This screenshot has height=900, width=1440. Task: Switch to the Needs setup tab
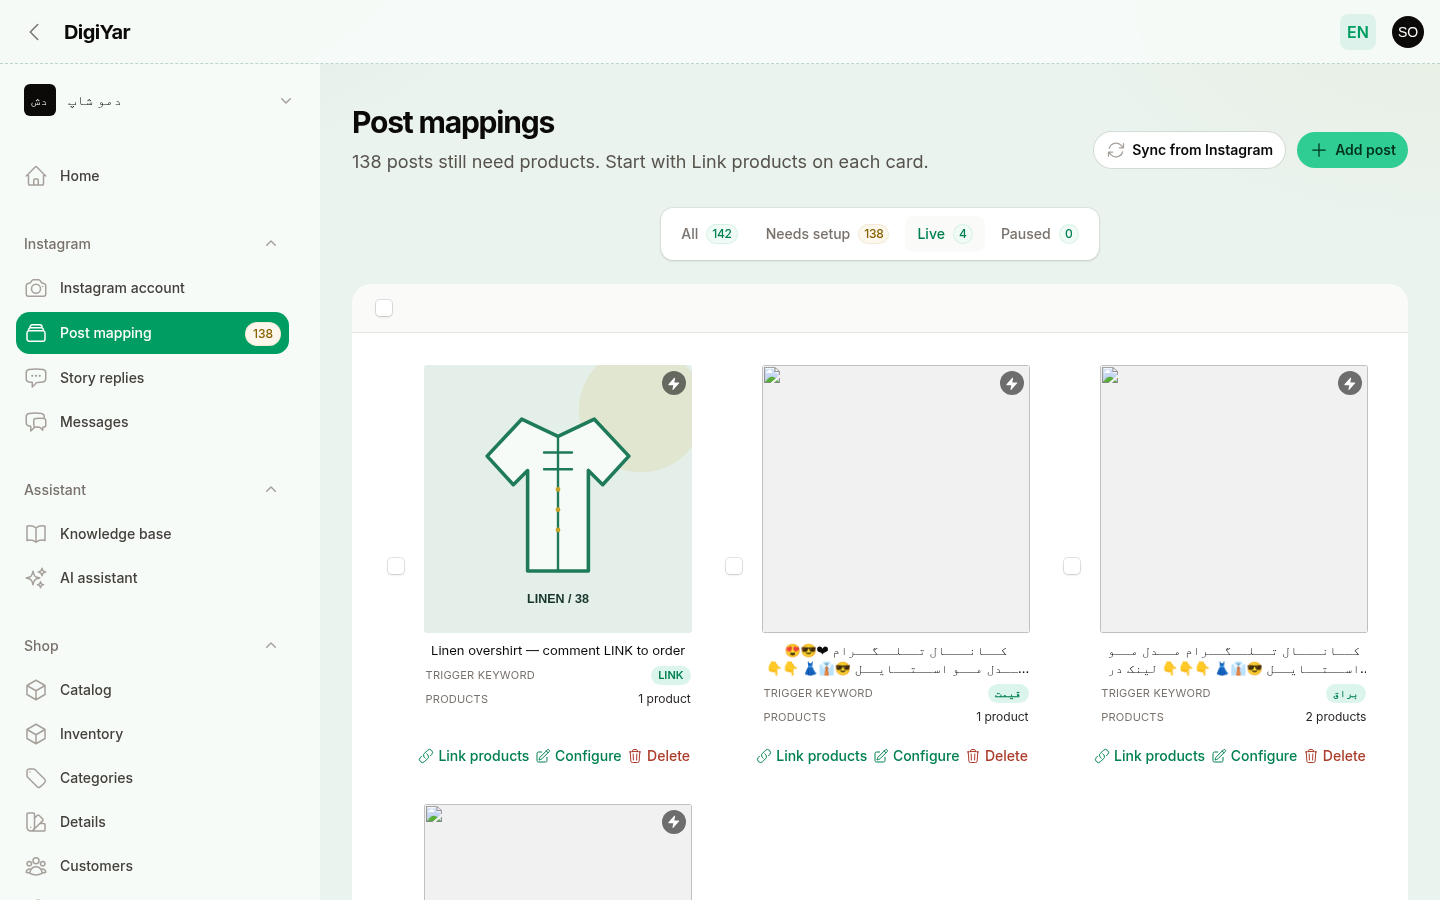point(827,234)
